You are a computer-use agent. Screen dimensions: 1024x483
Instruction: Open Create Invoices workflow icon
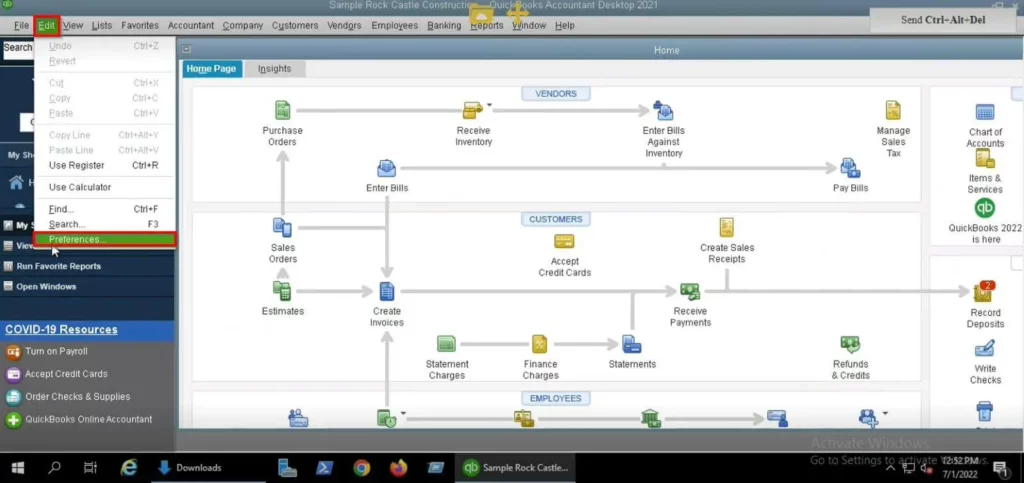click(x=386, y=292)
